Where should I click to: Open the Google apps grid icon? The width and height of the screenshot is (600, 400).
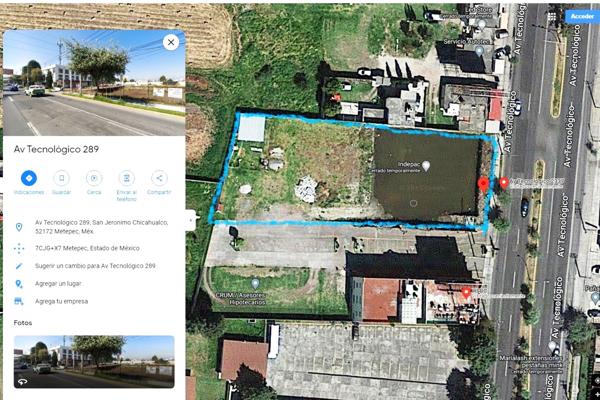point(552,17)
